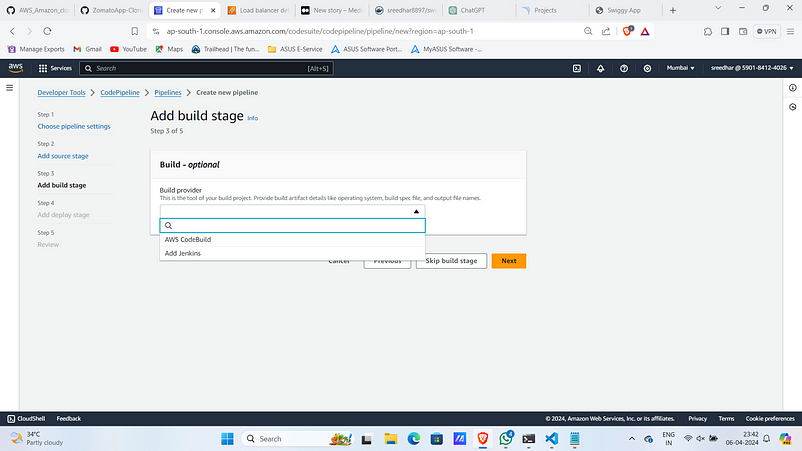Switch to the ChatGPT browser tab
Image resolution: width=802 pixels, height=451 pixels.
[480, 10]
